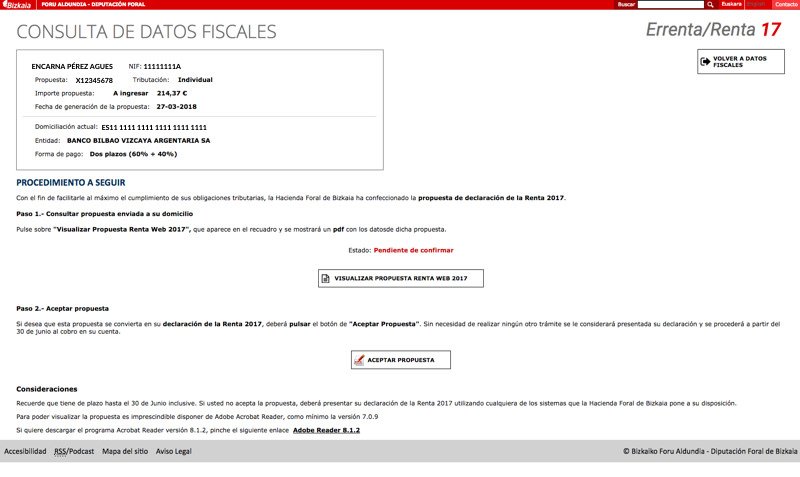Click Visualizar Propuesta Renta Web 2017 button
The image size is (800, 477).
click(x=401, y=279)
